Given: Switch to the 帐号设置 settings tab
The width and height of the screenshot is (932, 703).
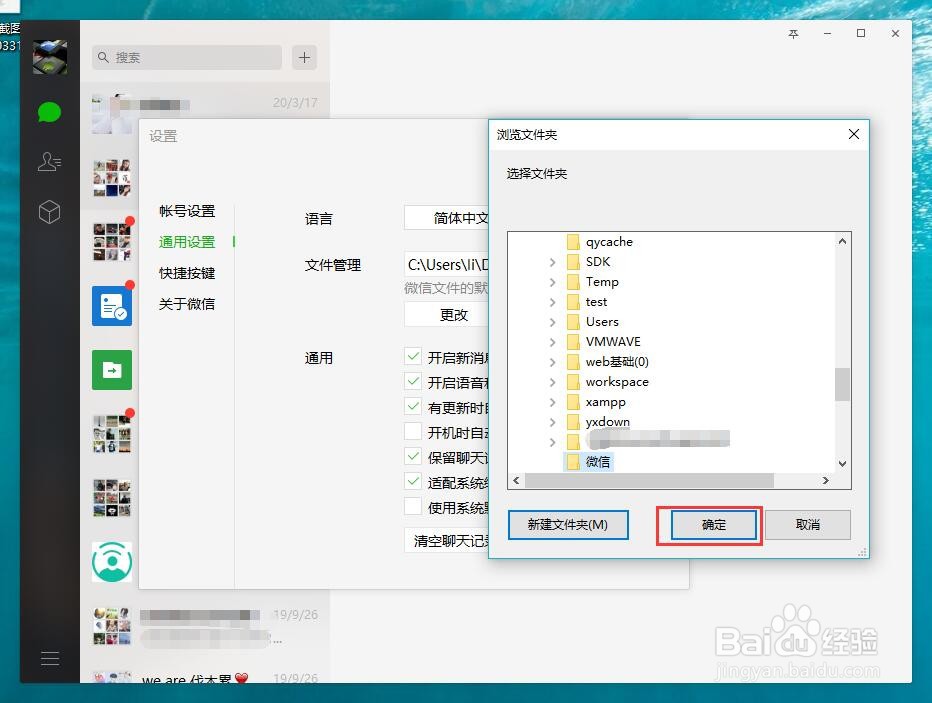Looking at the screenshot, I should tap(187, 211).
